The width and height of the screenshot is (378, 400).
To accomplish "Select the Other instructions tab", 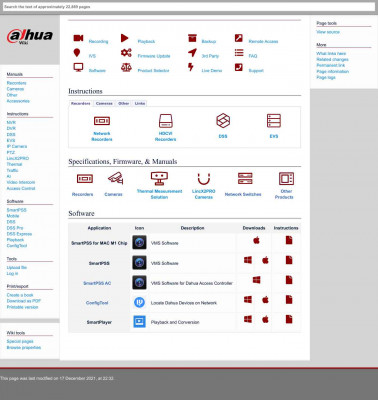I will coord(123,104).
